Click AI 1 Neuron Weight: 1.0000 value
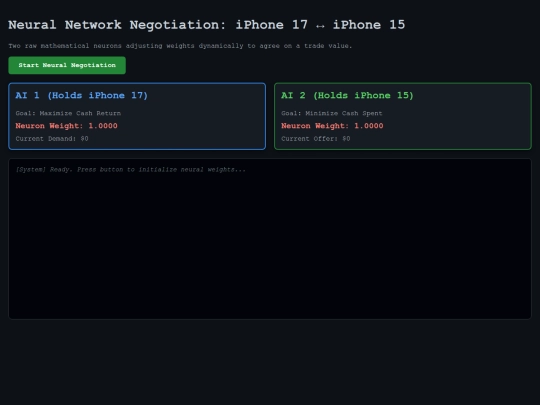Screen dimensions: 540x405 [66, 126]
